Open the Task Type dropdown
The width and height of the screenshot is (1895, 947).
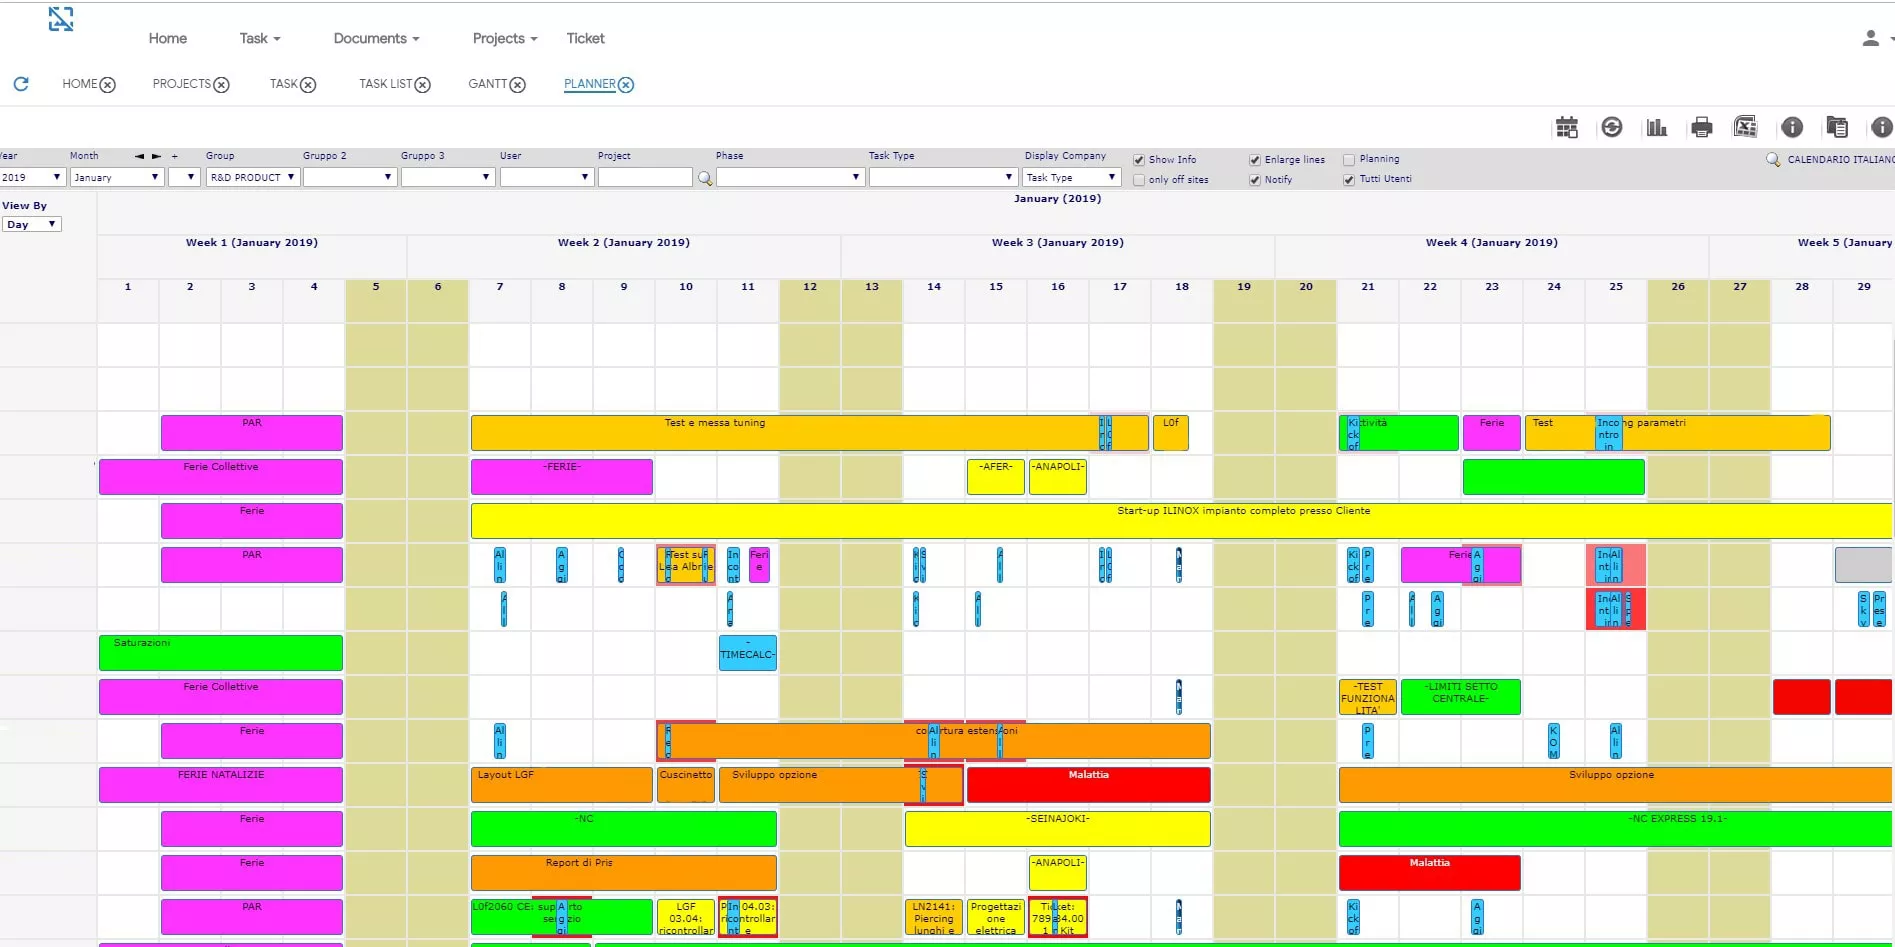pos(943,177)
